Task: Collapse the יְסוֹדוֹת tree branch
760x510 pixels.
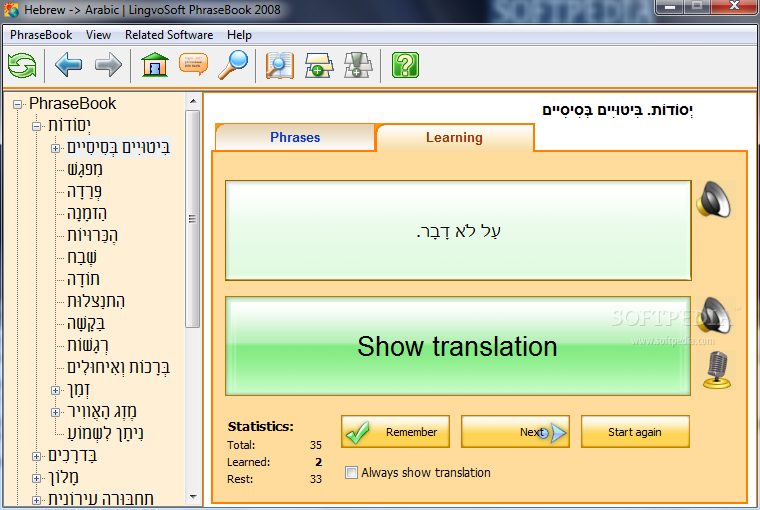Action: click(36, 127)
